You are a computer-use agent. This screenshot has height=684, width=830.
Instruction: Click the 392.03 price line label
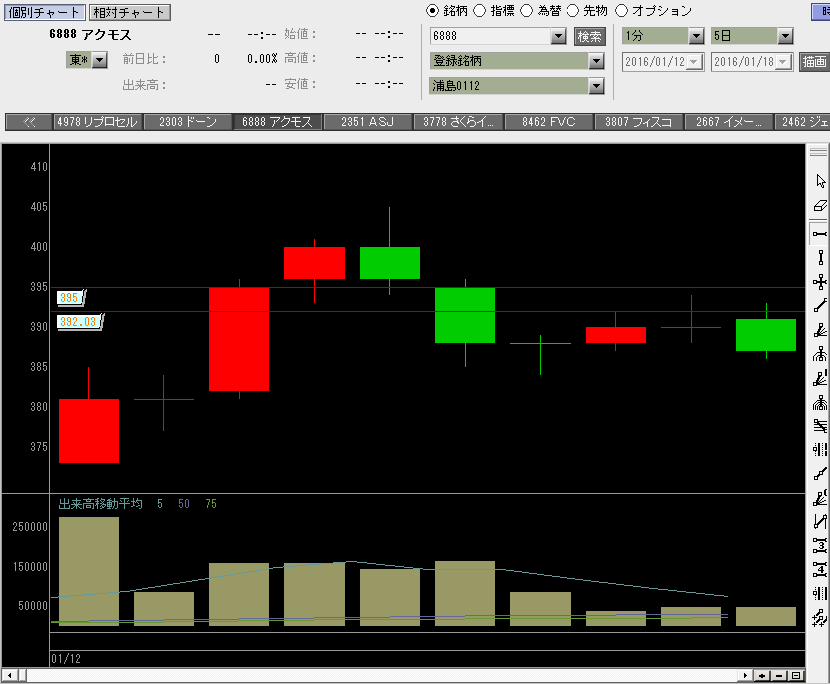click(79, 321)
